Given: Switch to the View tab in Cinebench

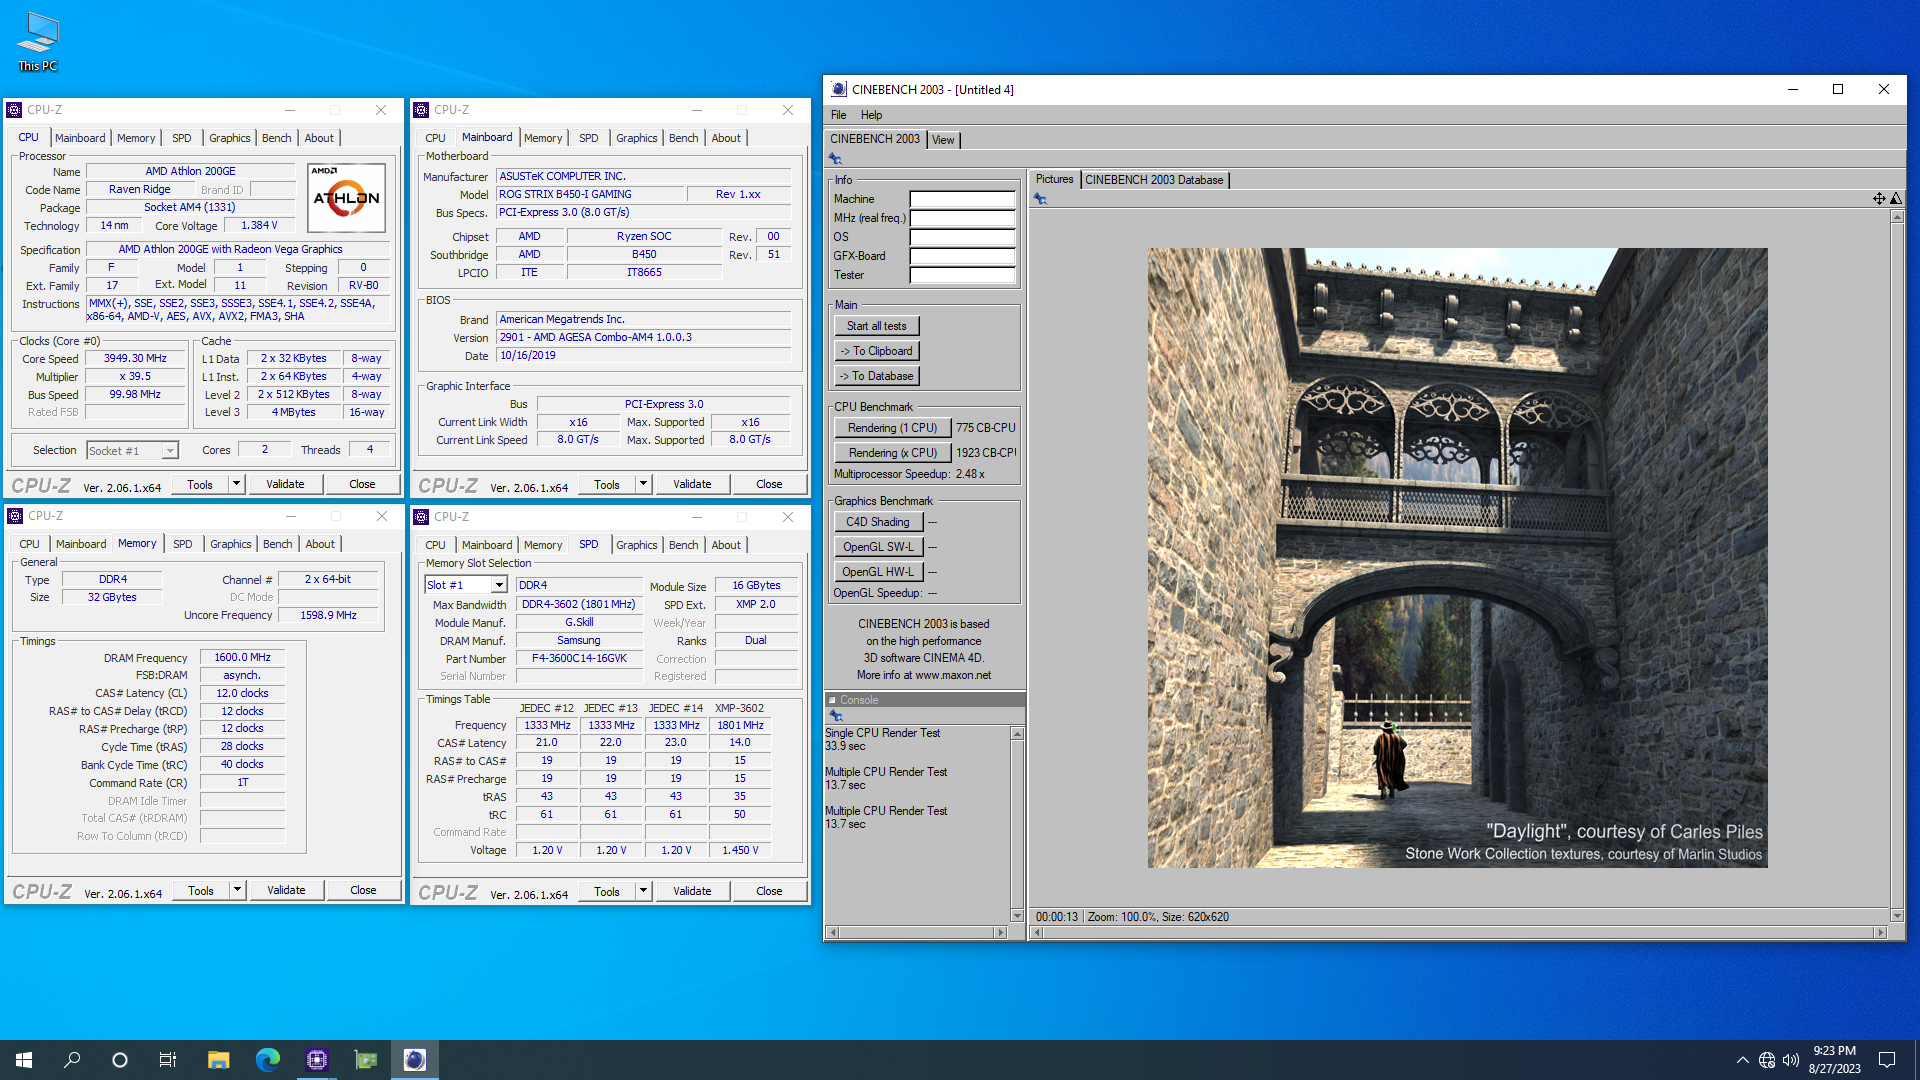Looking at the screenshot, I should [x=943, y=140].
